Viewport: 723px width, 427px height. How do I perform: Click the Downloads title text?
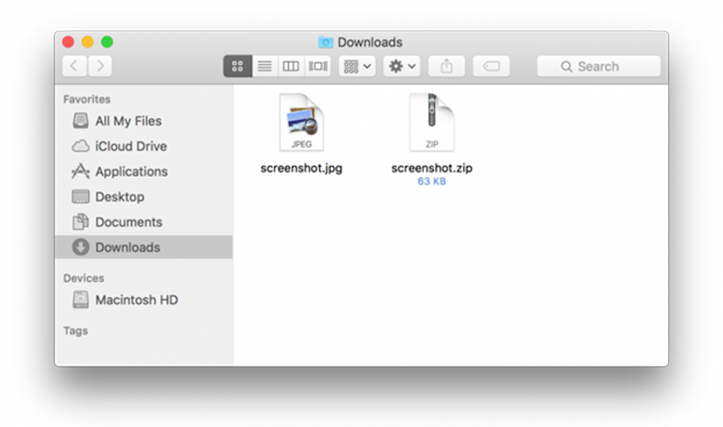370,42
